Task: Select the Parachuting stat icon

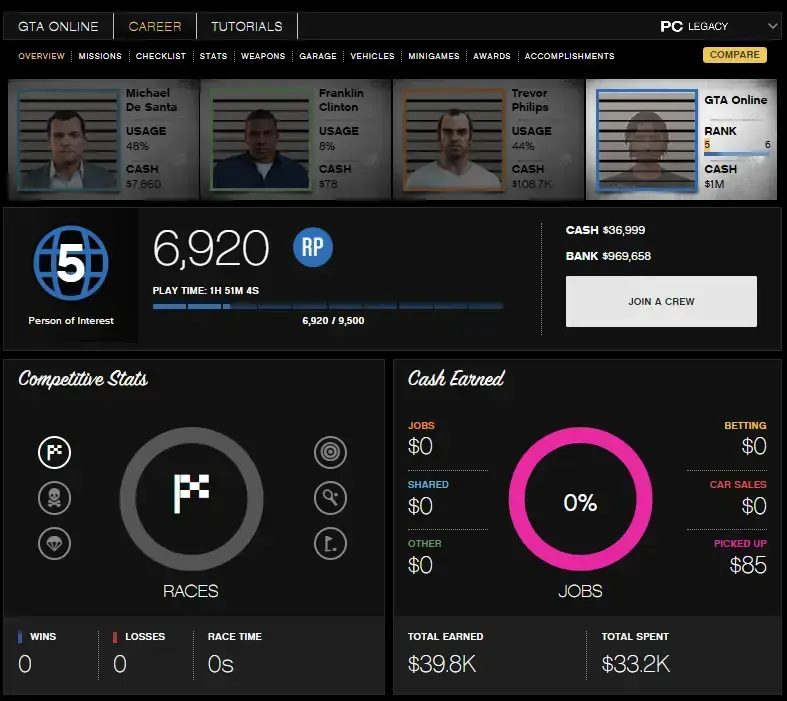Action: click(x=54, y=542)
